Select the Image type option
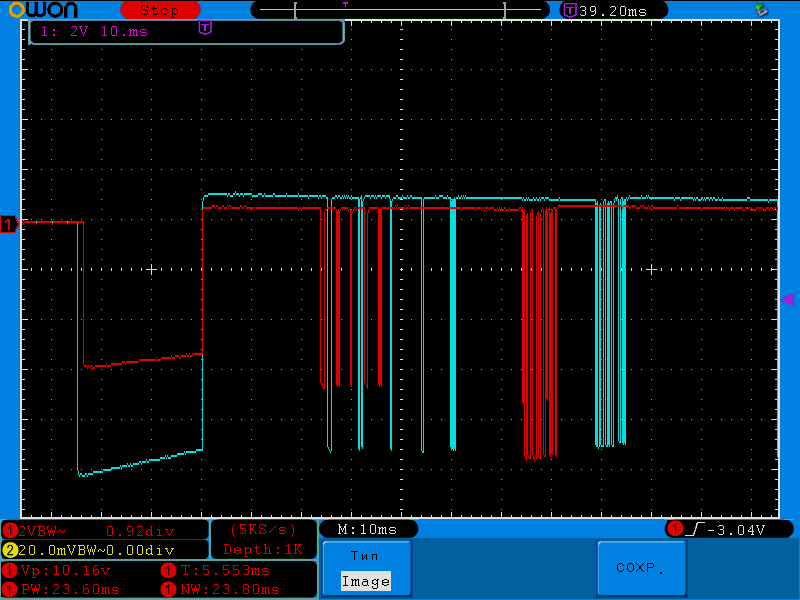This screenshot has height=600, width=800. 365,581
